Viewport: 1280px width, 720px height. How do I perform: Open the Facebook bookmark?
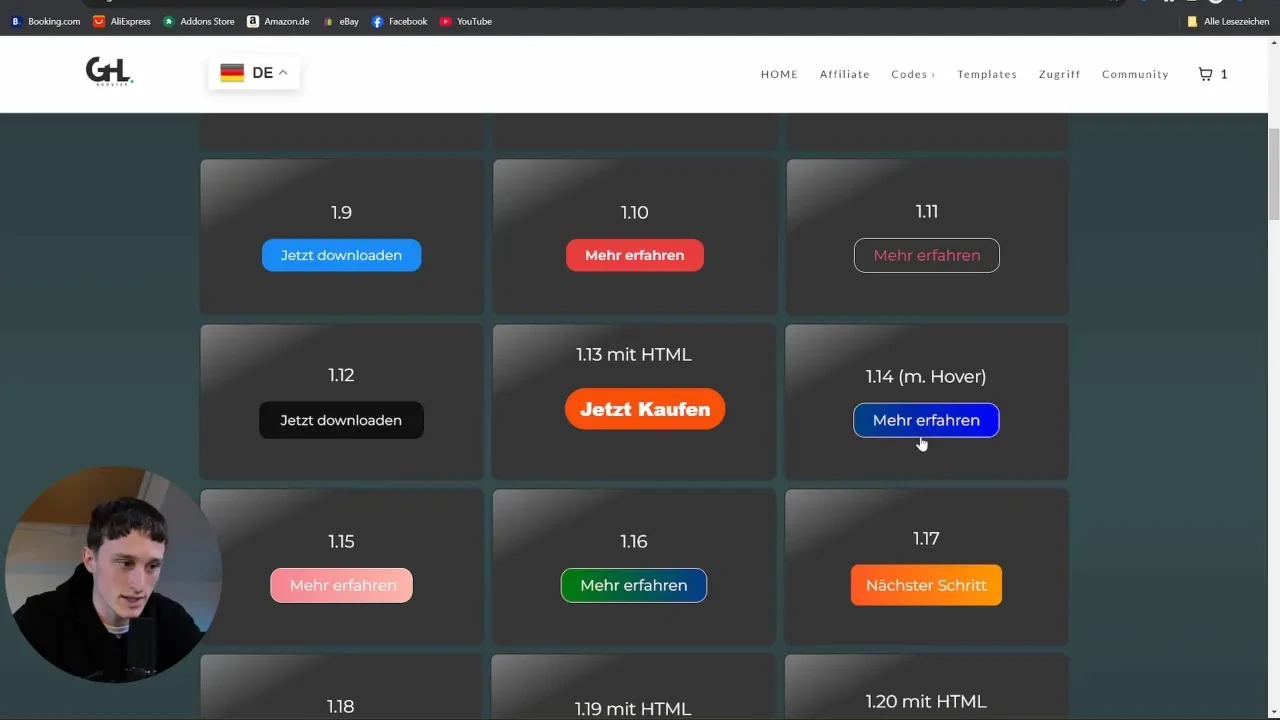click(399, 21)
